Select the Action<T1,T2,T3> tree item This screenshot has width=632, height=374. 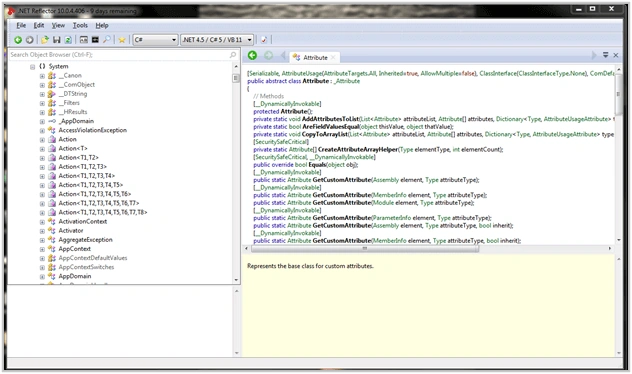83,167
